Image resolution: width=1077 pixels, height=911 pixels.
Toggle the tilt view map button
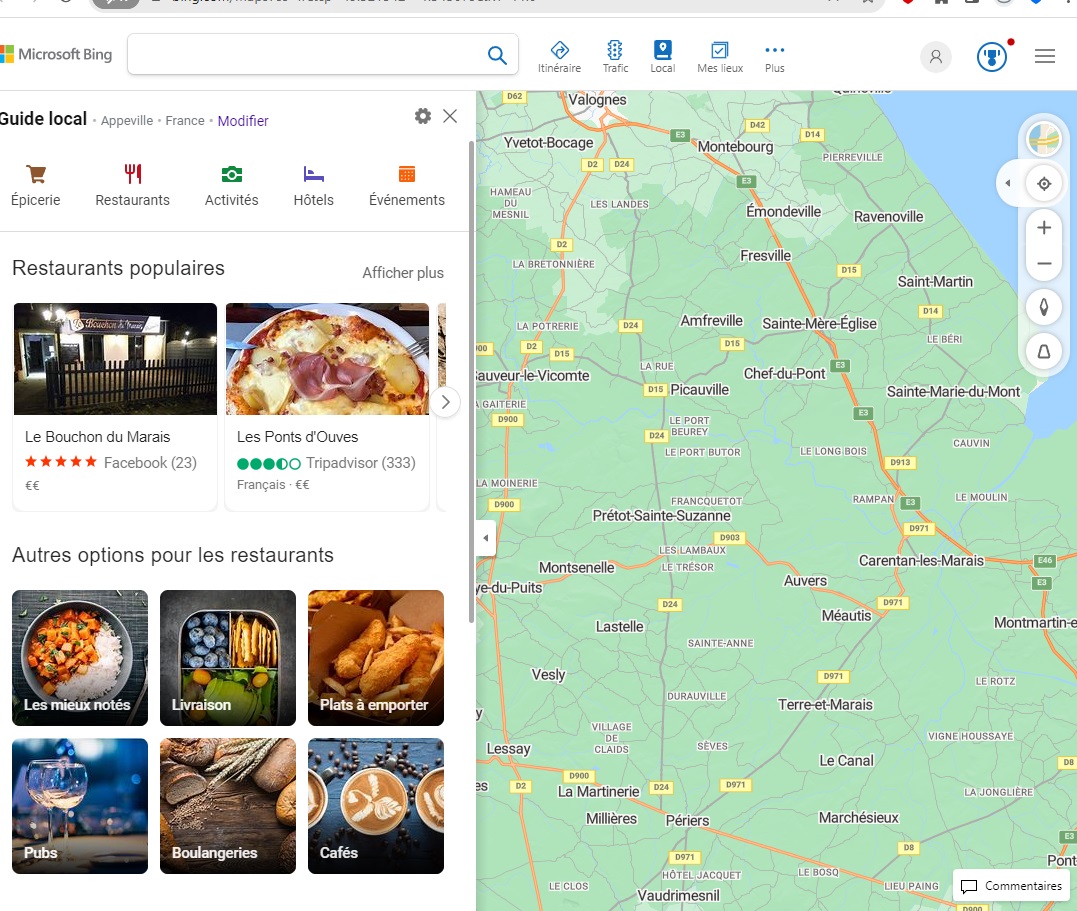(x=1044, y=351)
